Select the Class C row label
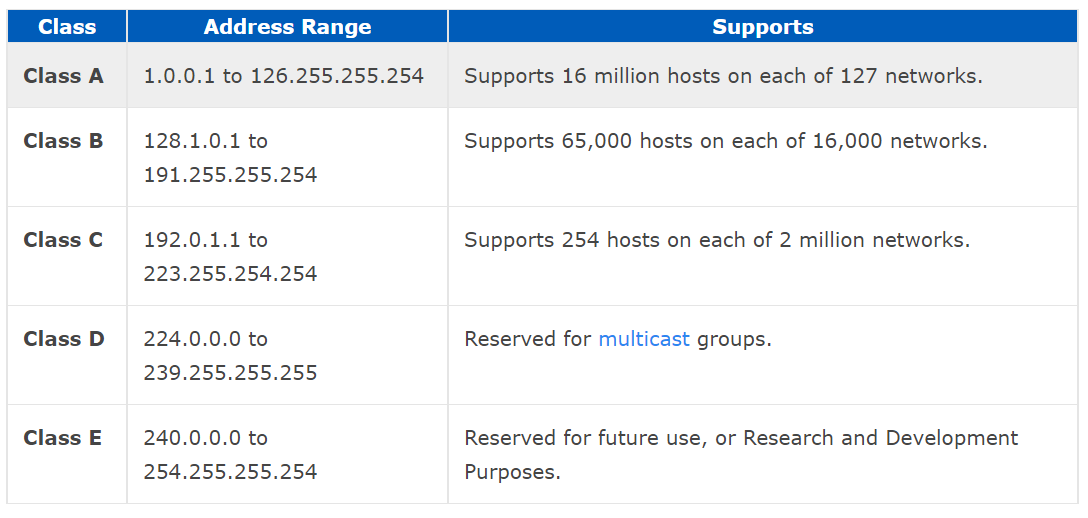The image size is (1088, 518). 63,240
